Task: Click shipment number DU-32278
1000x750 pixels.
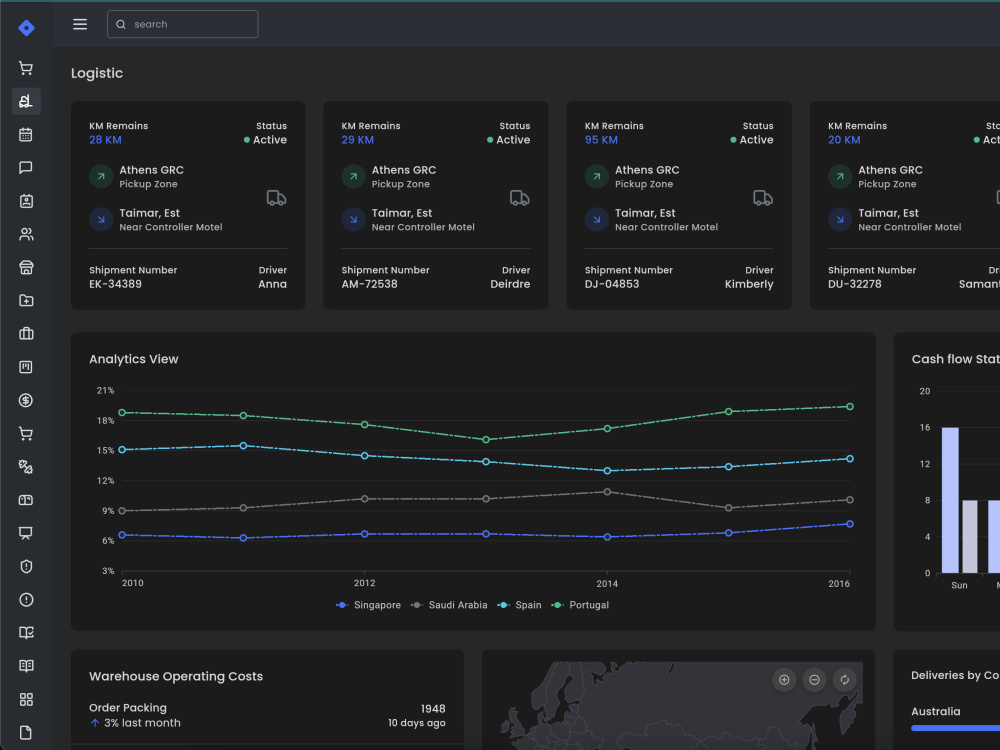Action: click(855, 284)
